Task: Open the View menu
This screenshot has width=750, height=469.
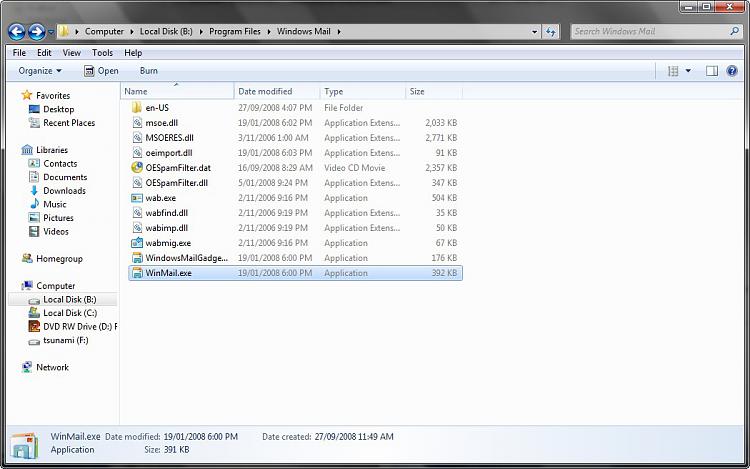Action: (x=72, y=53)
